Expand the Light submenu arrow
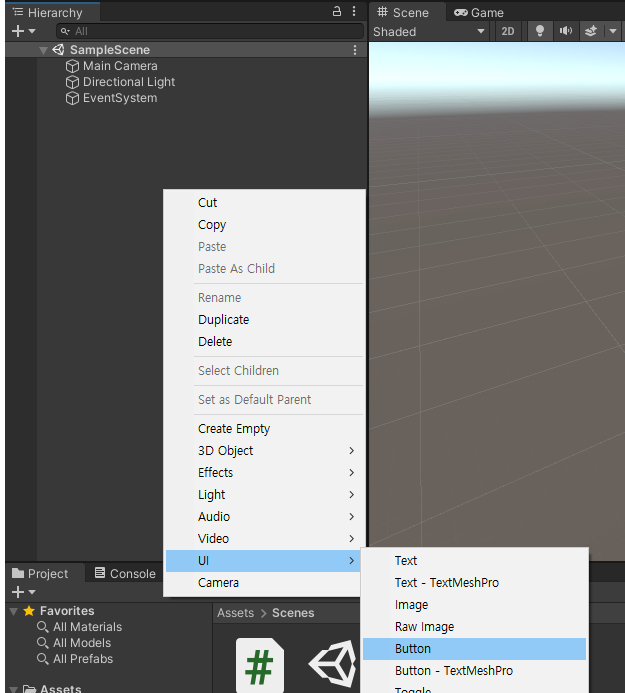Screen dimensions: 625x693 pyautogui.click(x=351, y=495)
